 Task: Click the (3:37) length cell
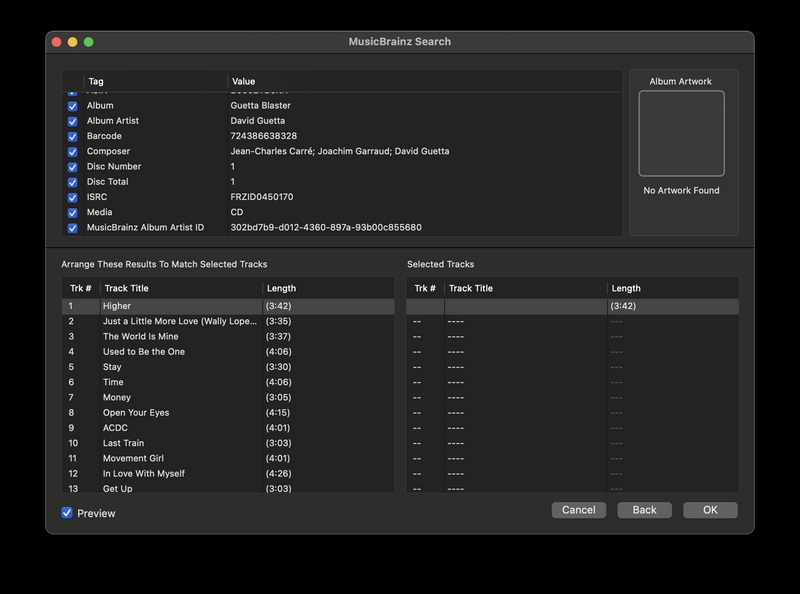click(x=278, y=336)
